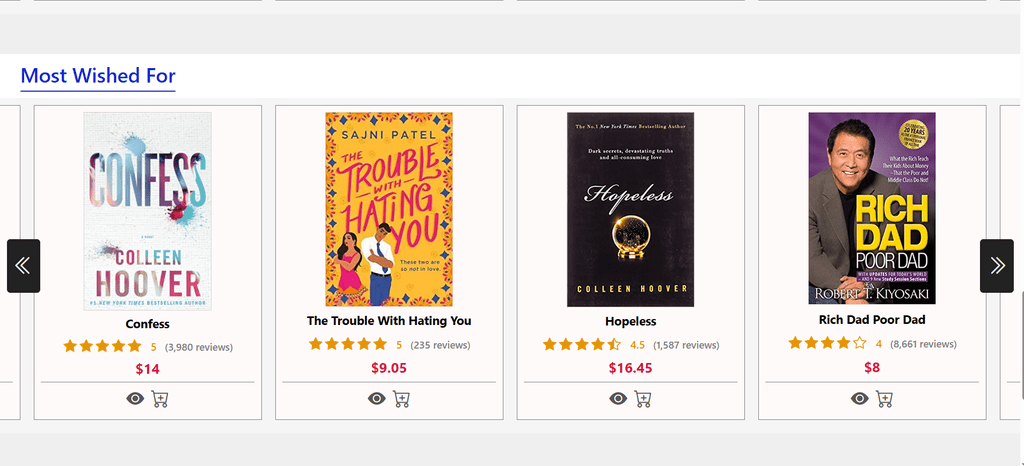Click the eye quick-view icon under Hopeless

tap(618, 399)
